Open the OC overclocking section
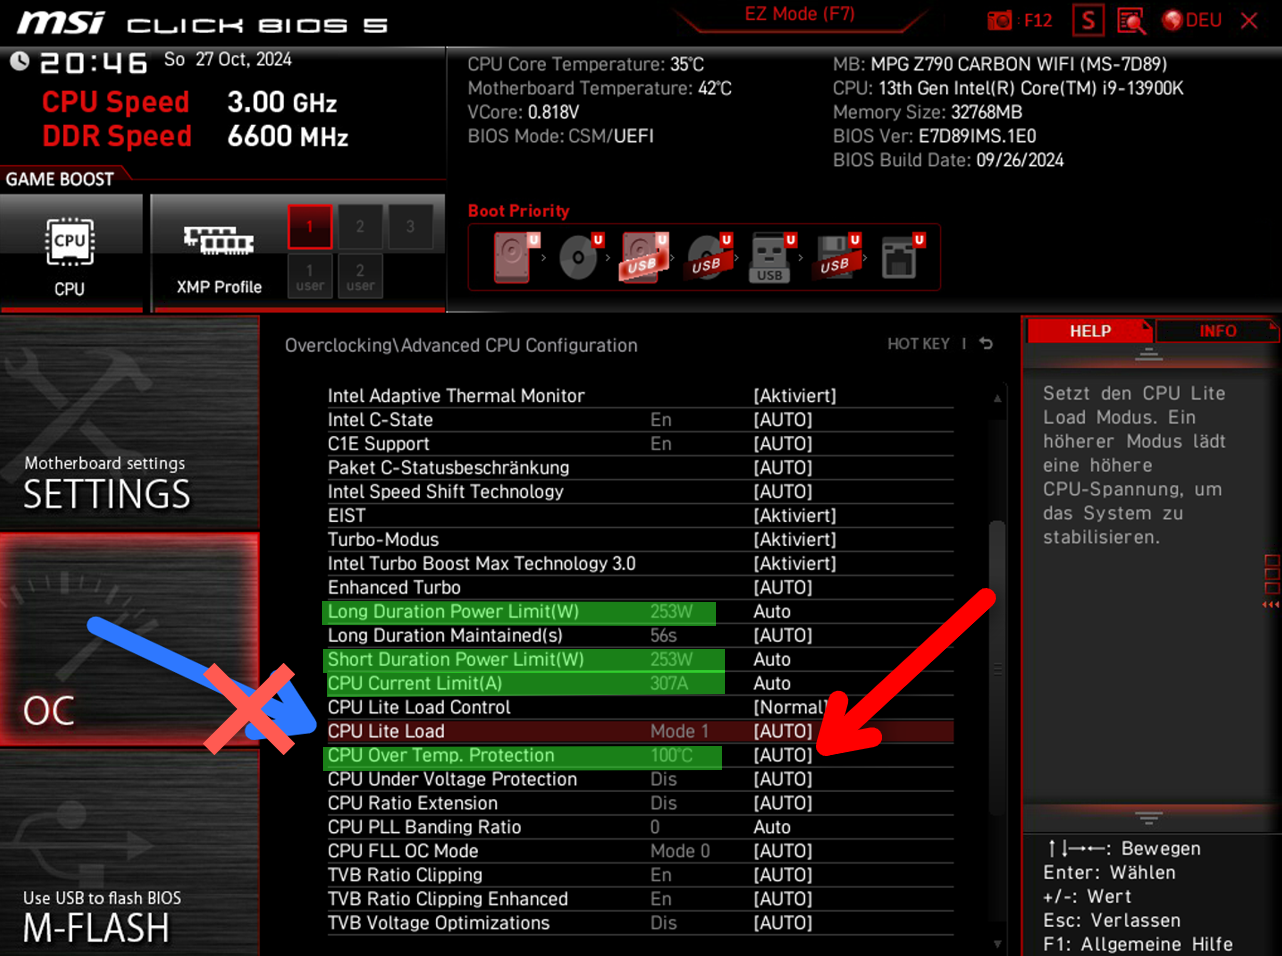1282x956 pixels. 130,640
